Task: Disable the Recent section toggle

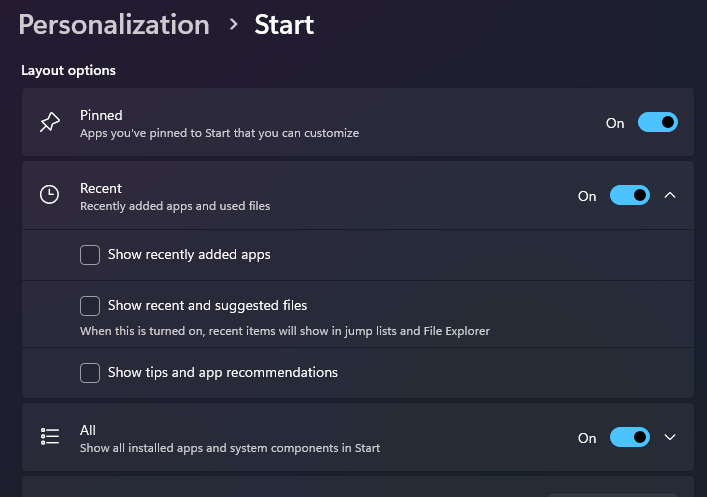Action: pos(629,195)
